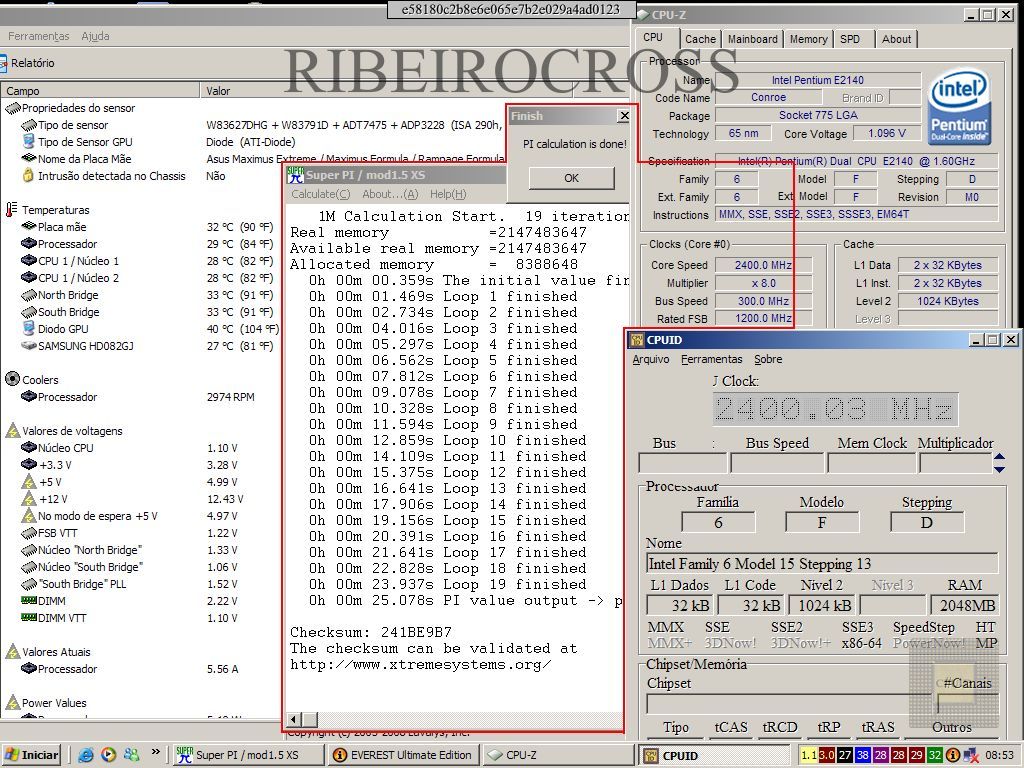Launch Internet Explorer from quick launch
The width and height of the screenshot is (1024, 768).
86,755
